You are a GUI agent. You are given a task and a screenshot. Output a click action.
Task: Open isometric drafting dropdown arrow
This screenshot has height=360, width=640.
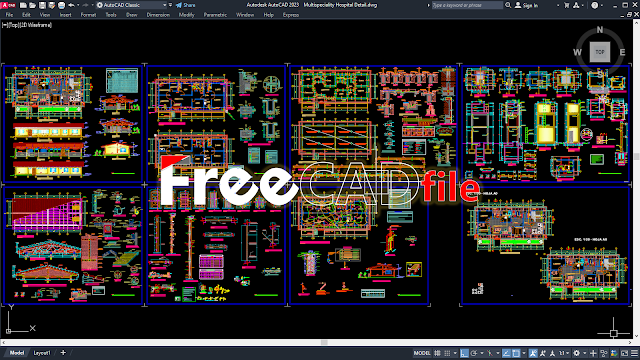[498, 353]
